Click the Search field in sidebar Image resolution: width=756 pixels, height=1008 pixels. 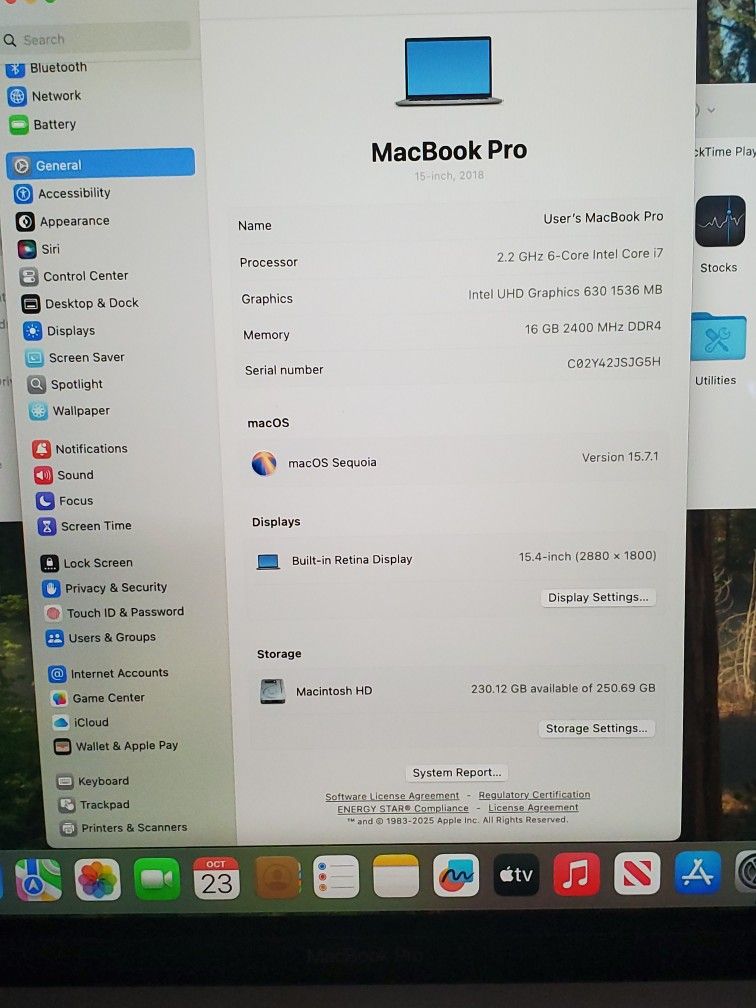[x=95, y=40]
